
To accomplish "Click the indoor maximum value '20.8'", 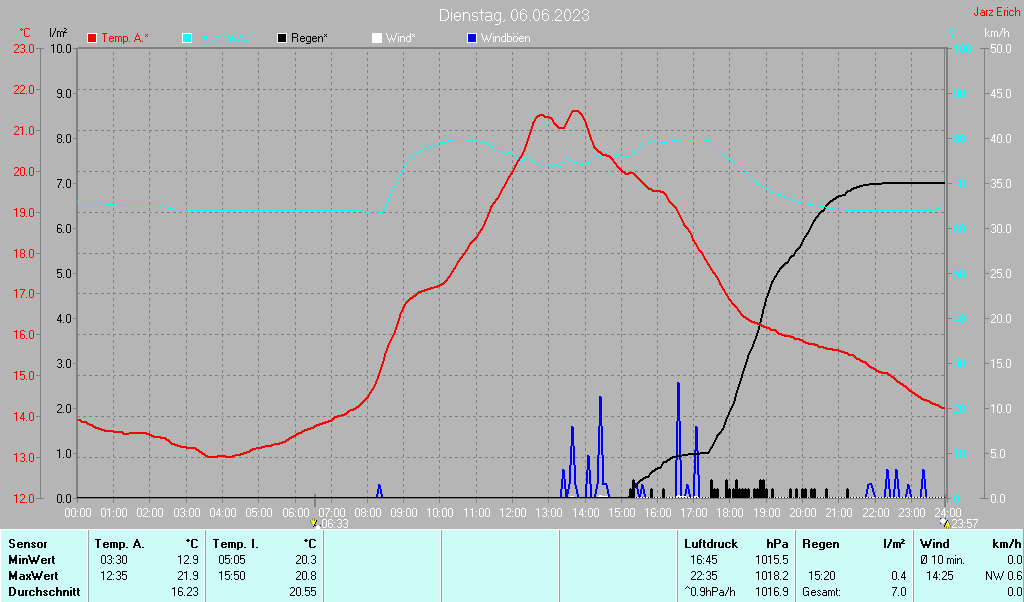I will pyautogui.click(x=306, y=577).
